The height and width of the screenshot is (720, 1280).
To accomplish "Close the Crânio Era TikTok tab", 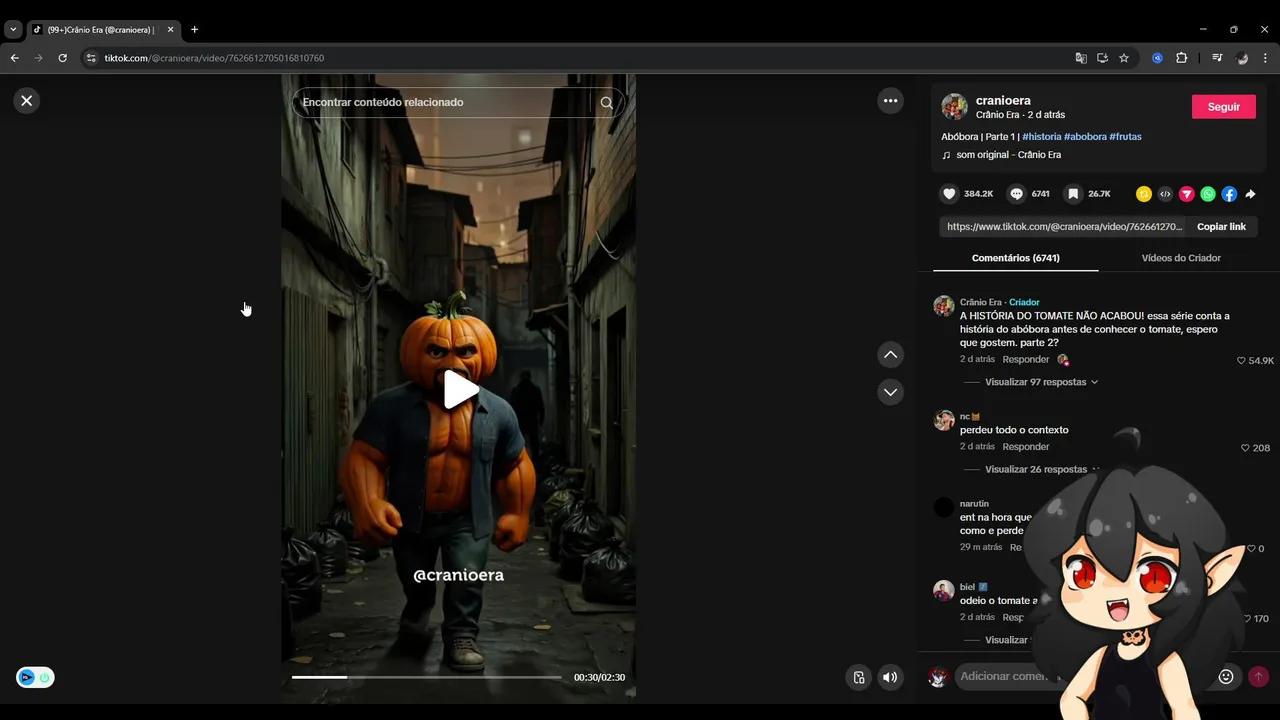I will coord(170,29).
